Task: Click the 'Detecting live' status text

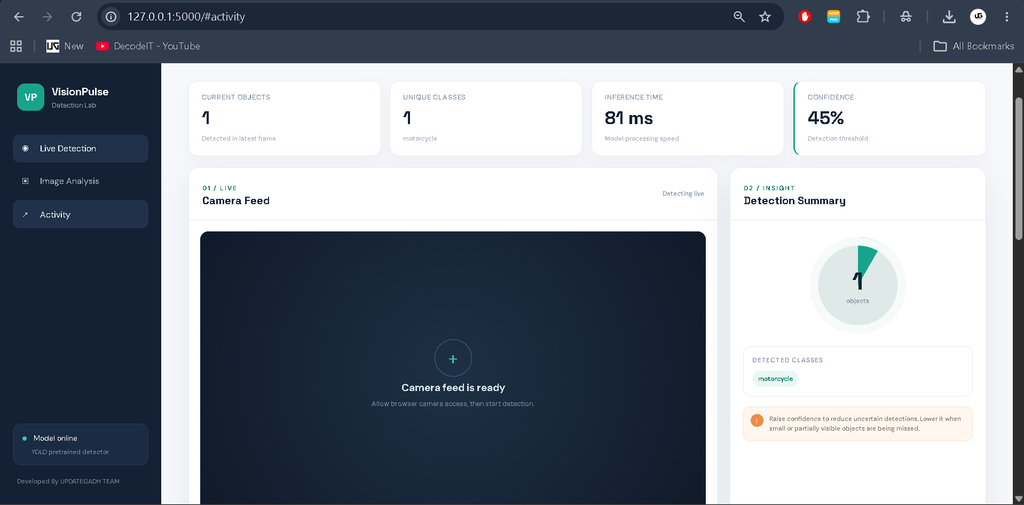Action: coord(683,194)
